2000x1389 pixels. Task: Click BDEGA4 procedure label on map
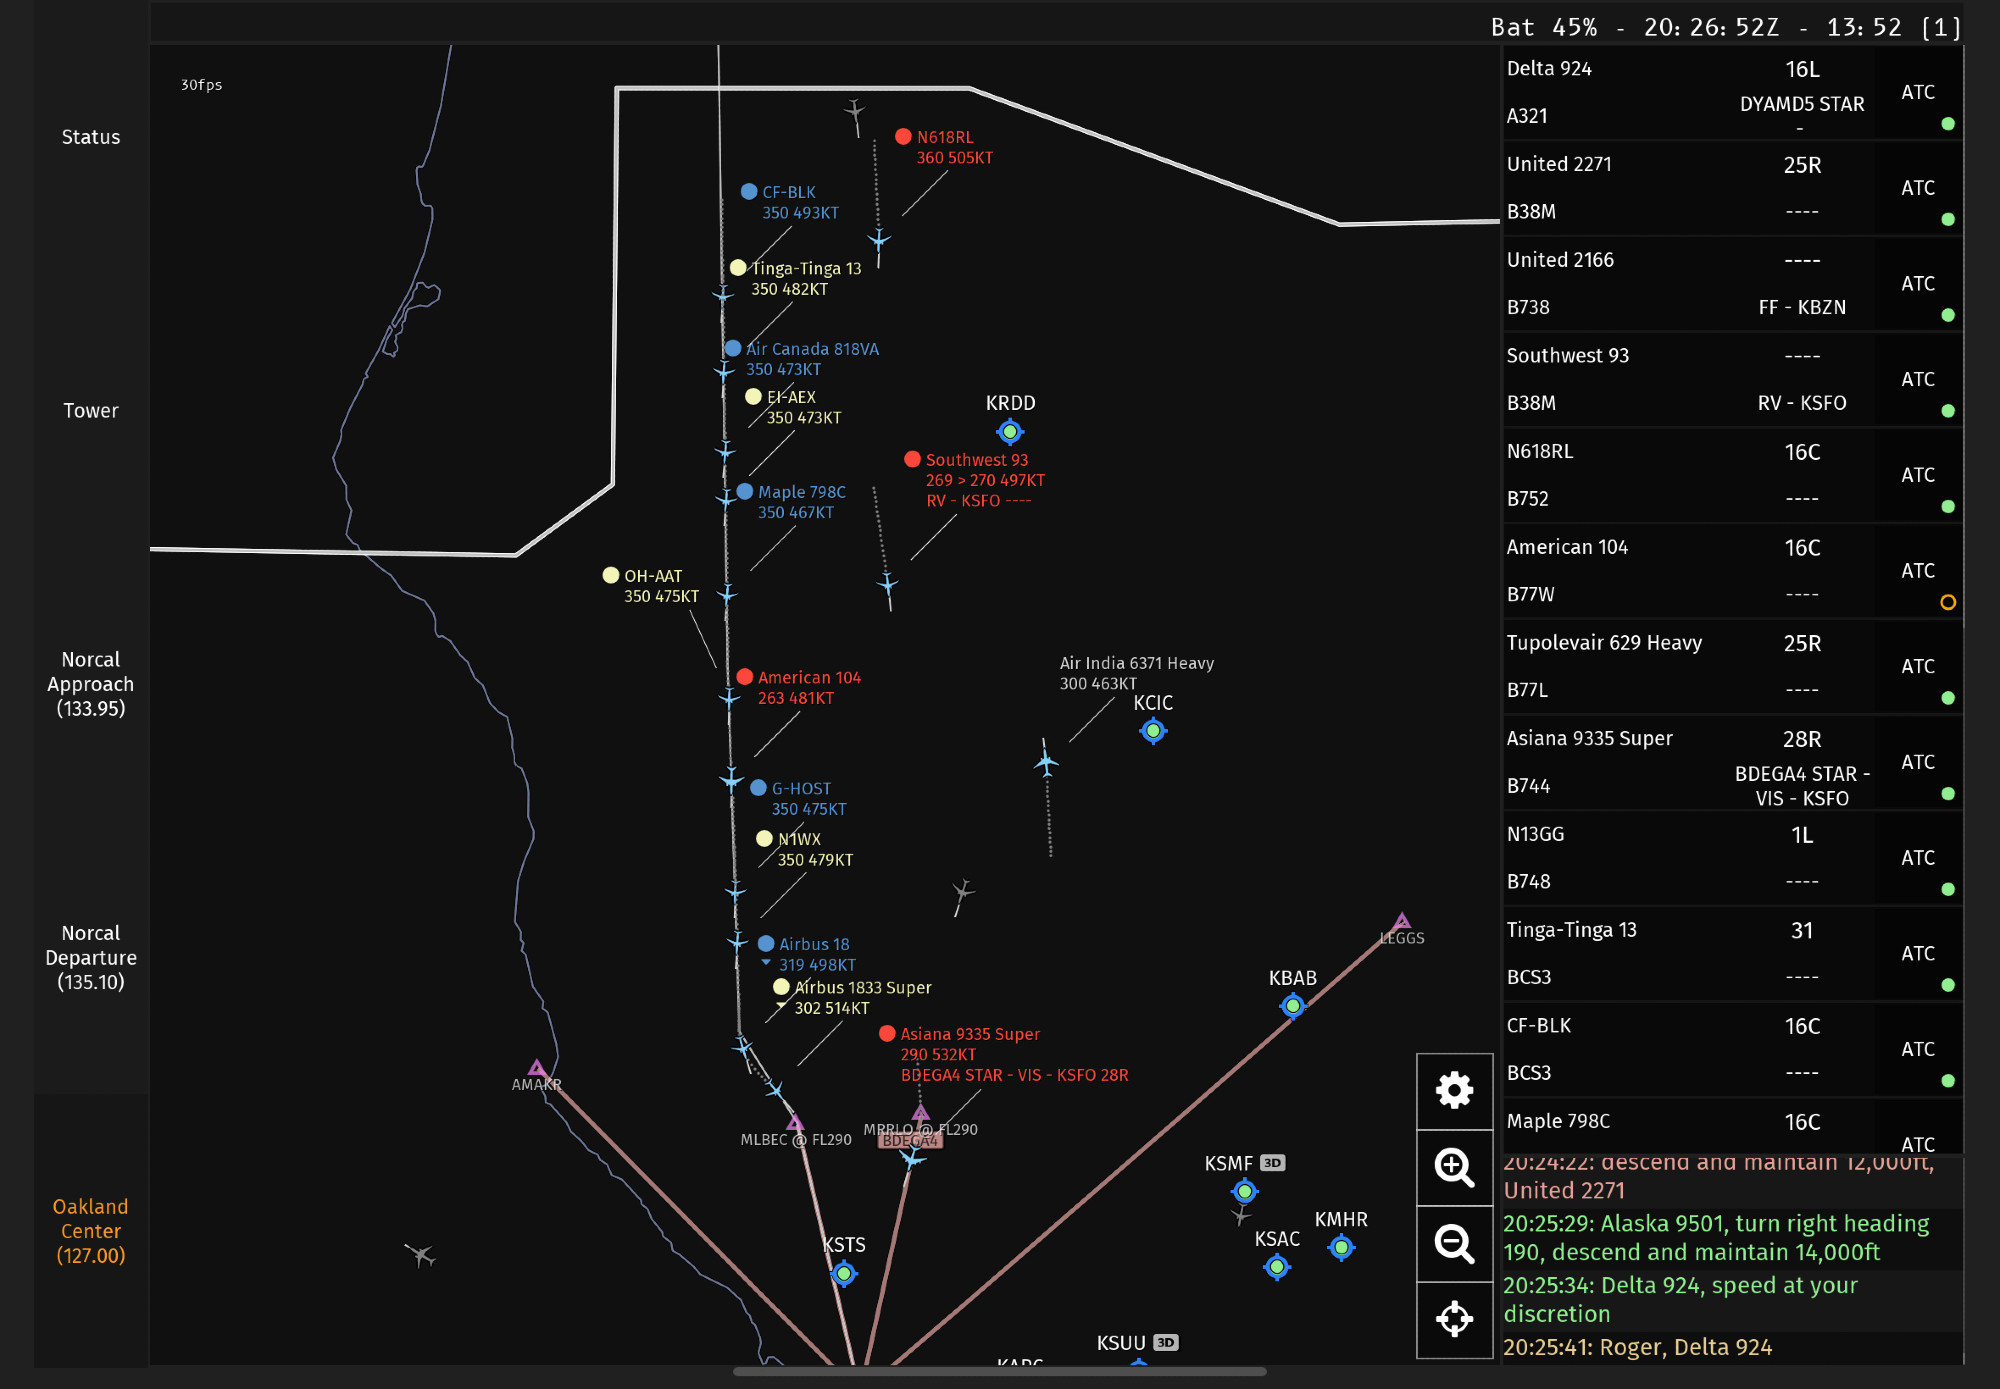click(x=910, y=1140)
